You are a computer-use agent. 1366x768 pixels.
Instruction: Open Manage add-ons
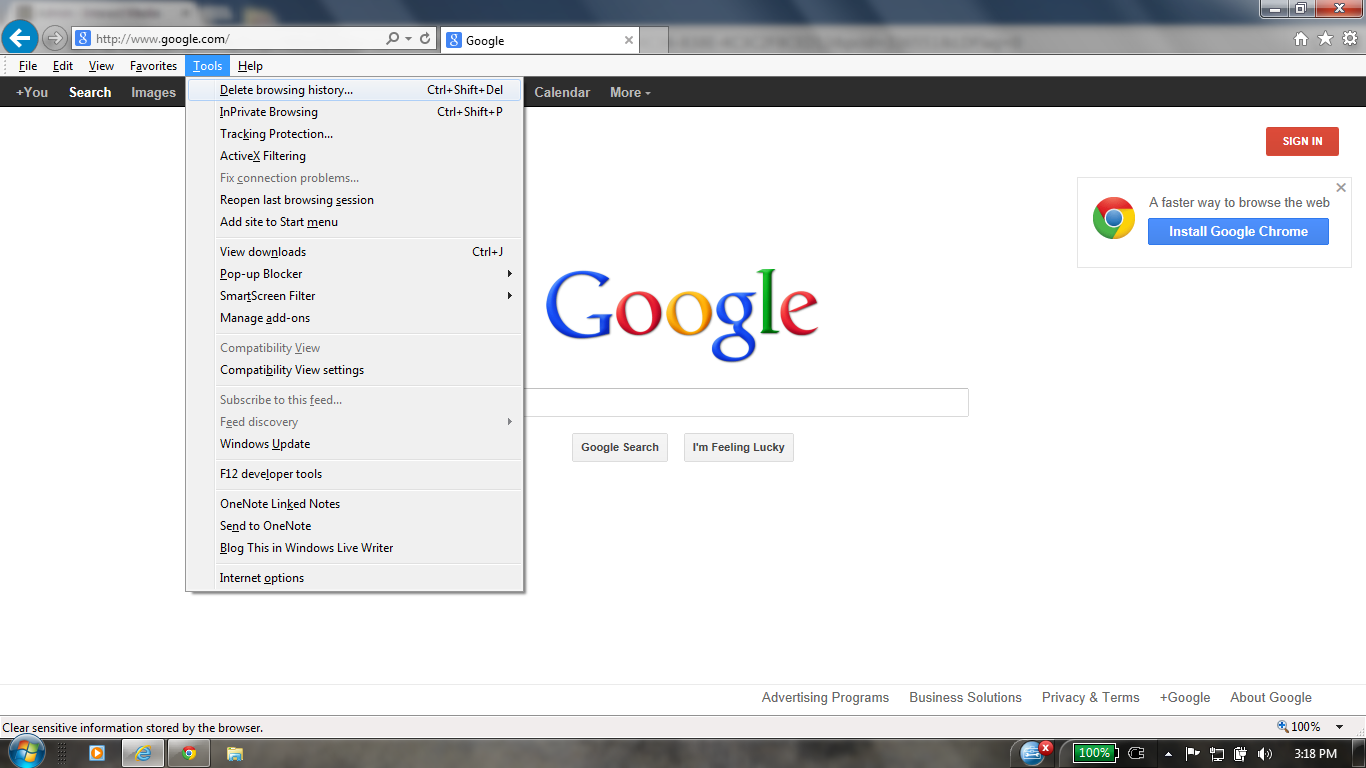(355, 318)
